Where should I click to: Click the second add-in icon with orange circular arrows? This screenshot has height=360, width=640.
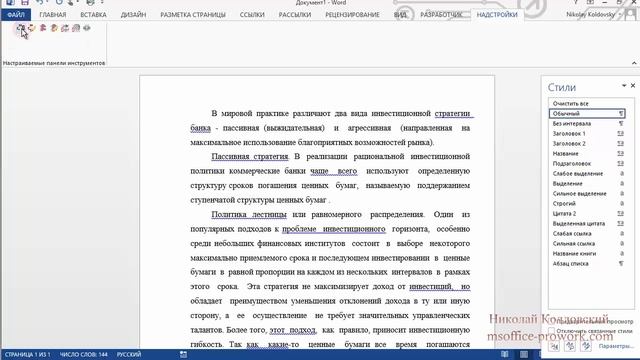pyautogui.click(x=31, y=28)
